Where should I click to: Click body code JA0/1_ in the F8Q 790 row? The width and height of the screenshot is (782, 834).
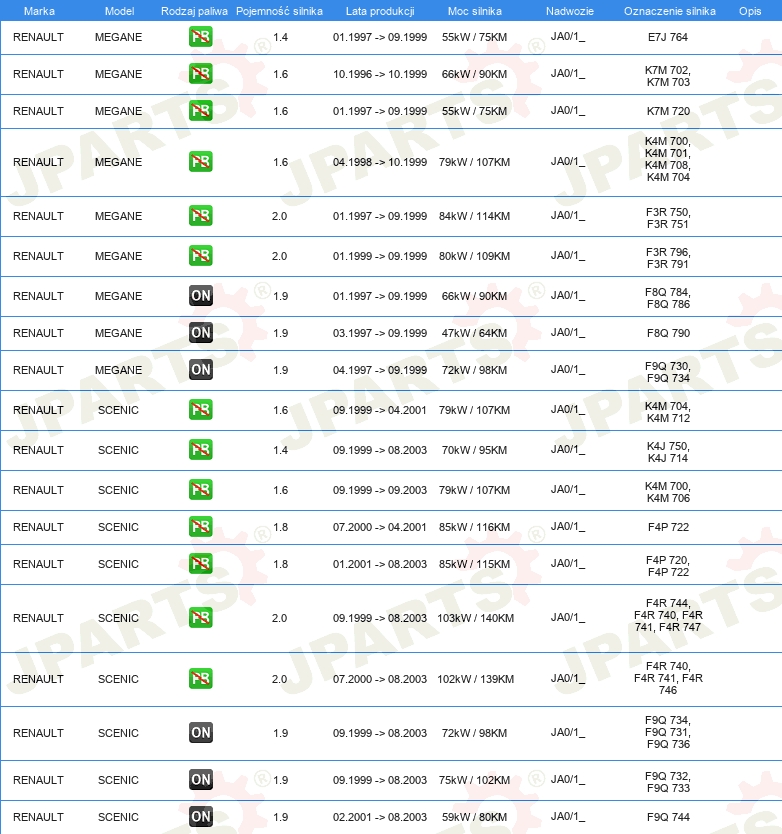click(568, 333)
